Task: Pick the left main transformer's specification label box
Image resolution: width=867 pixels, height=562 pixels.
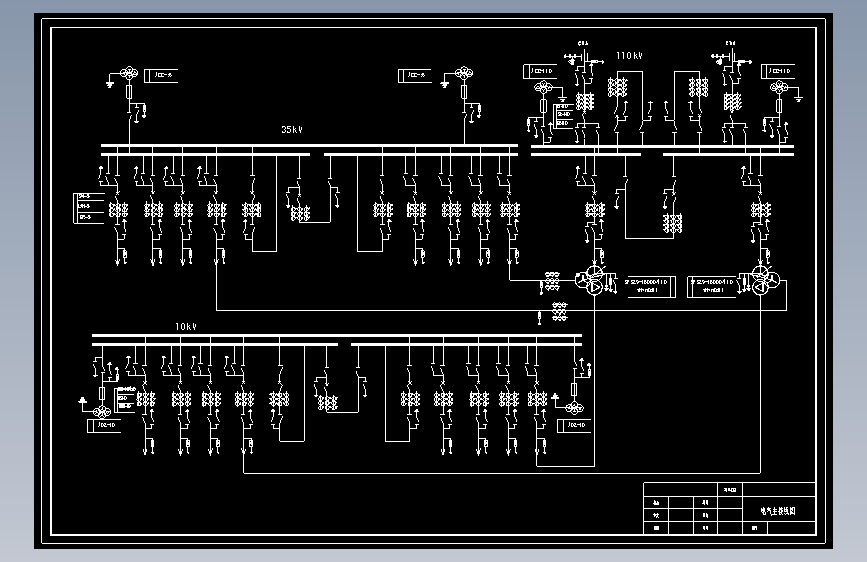Action: (x=651, y=286)
